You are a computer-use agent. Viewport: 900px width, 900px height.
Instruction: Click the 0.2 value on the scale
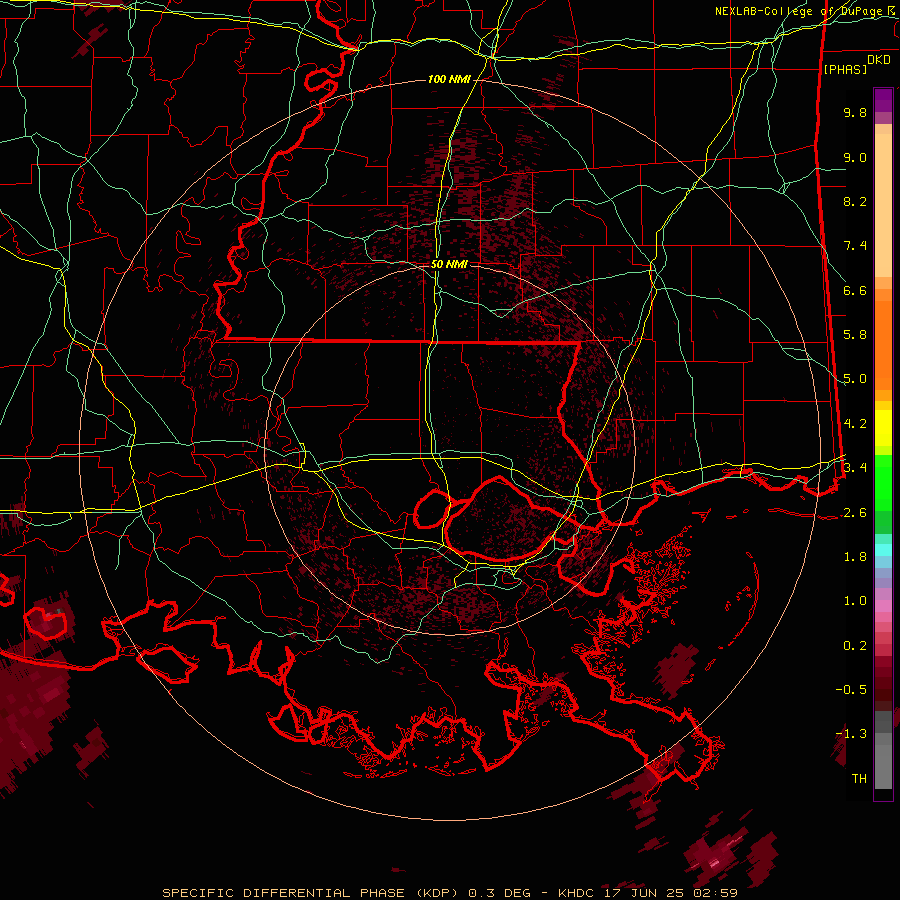(x=855, y=646)
